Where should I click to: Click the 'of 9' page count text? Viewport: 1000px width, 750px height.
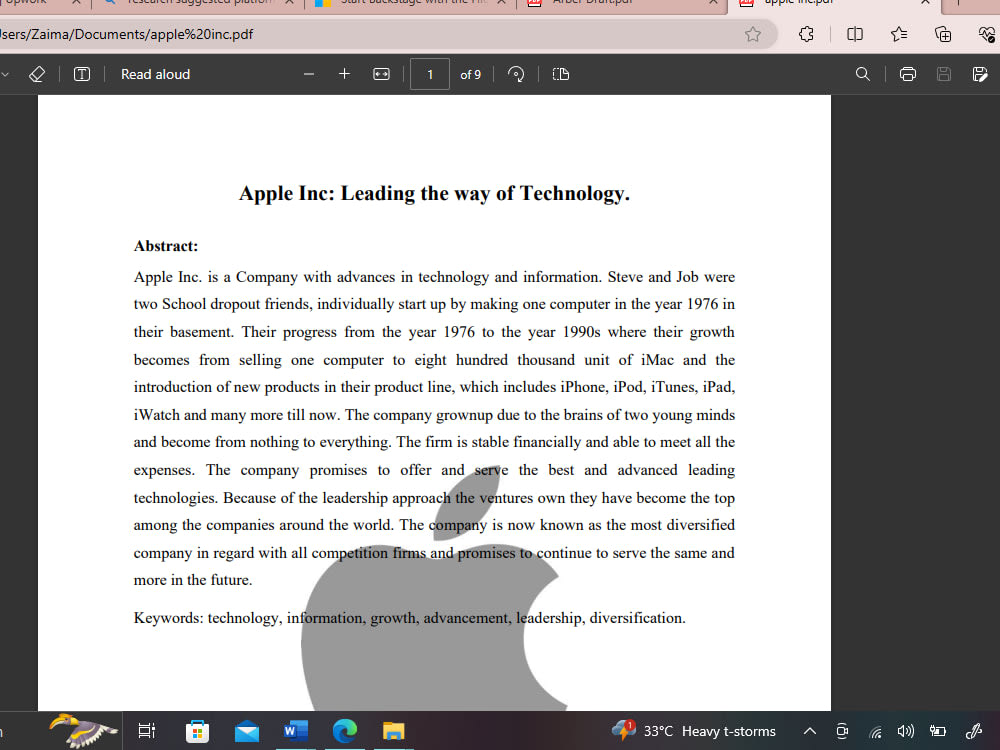(x=471, y=75)
